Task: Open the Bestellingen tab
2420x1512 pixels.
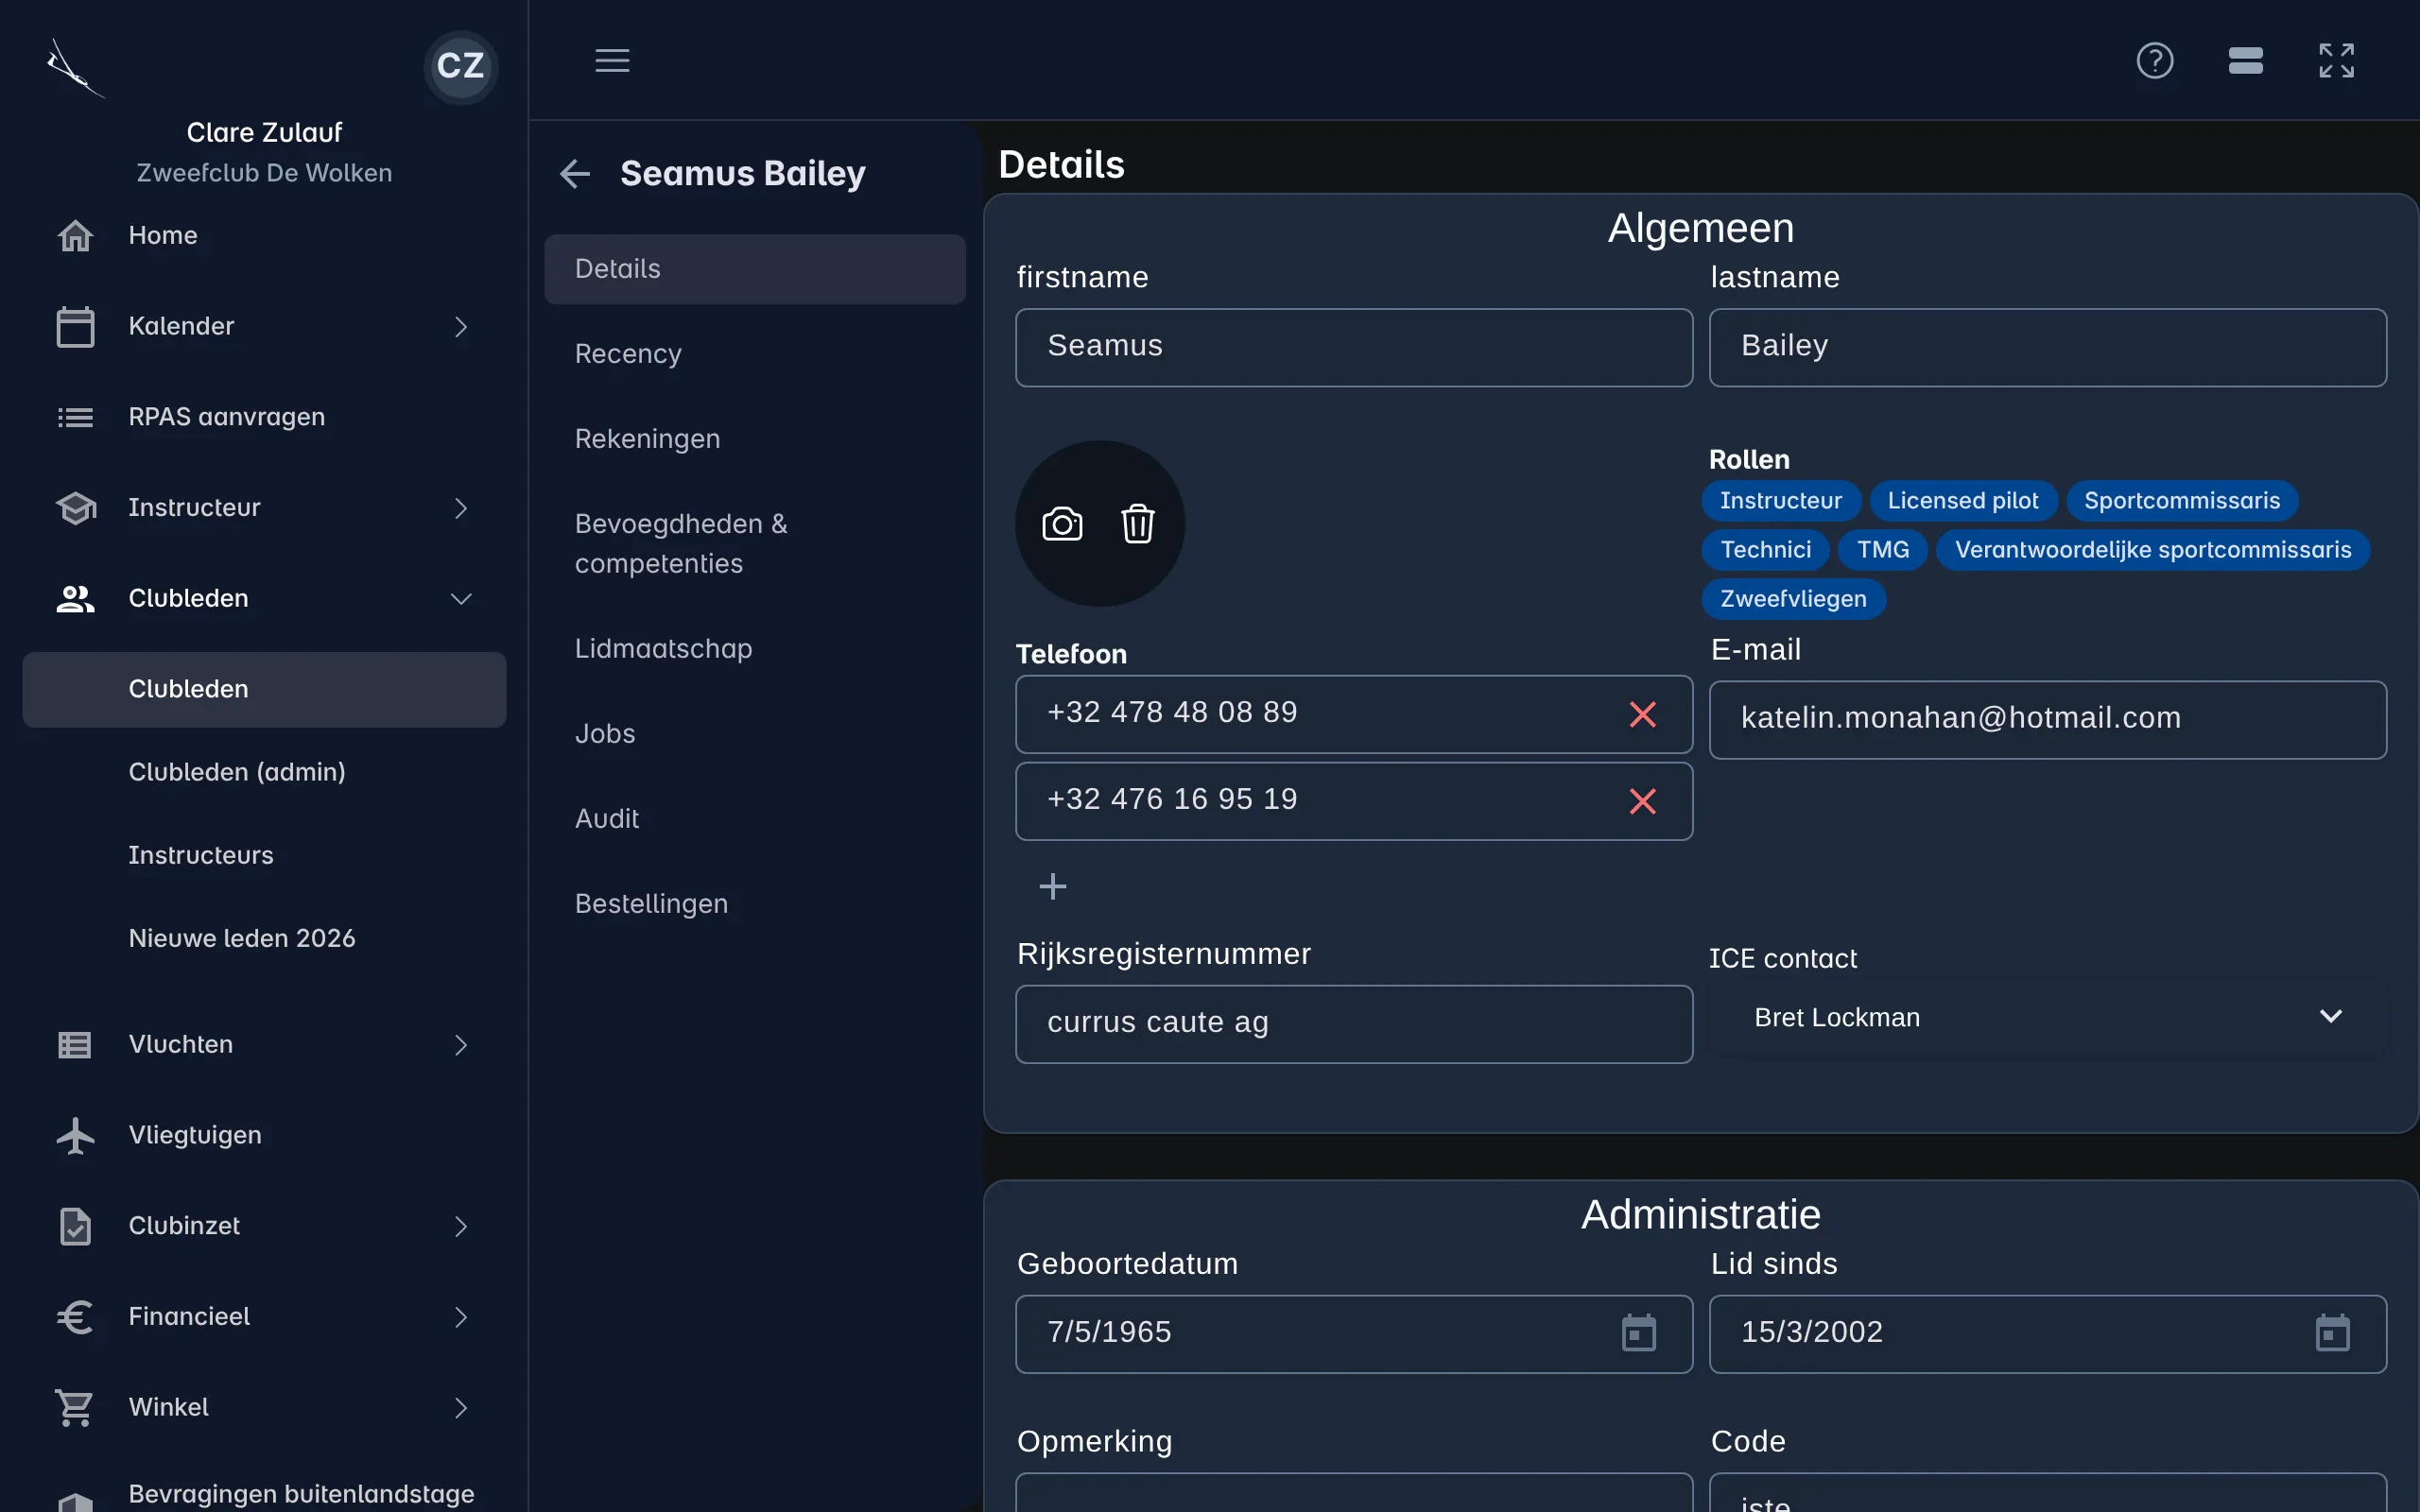Action: [x=754, y=904]
